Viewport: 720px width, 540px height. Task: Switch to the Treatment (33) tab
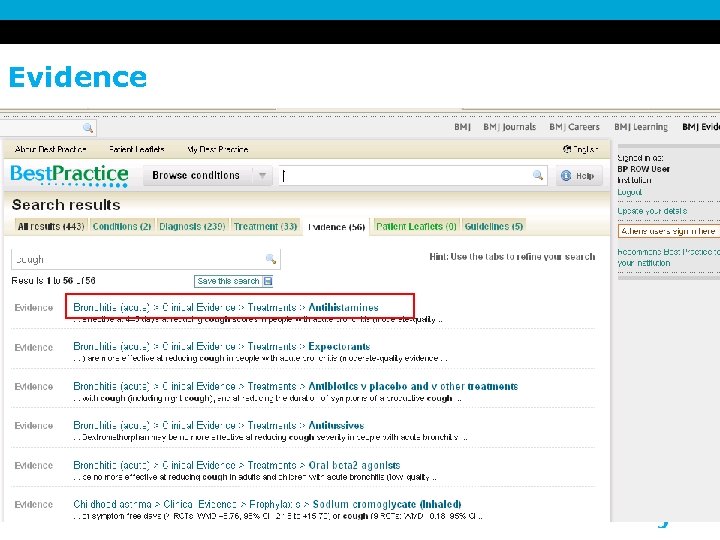pyautogui.click(x=265, y=226)
